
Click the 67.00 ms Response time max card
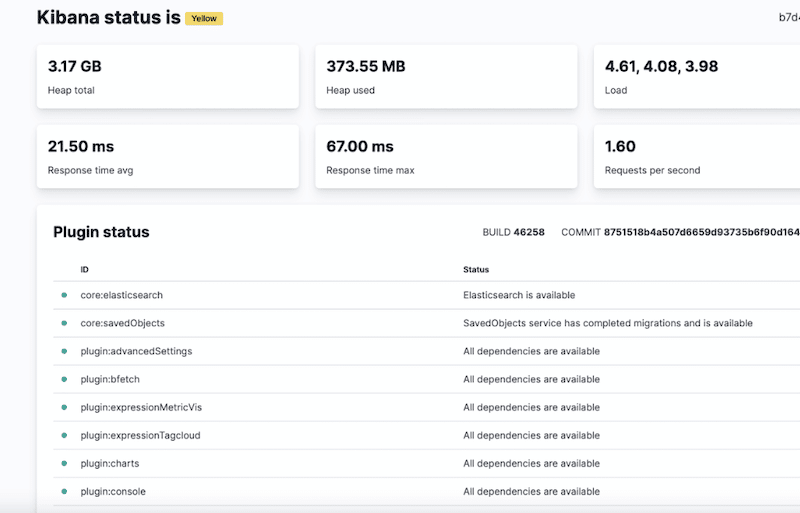446,157
